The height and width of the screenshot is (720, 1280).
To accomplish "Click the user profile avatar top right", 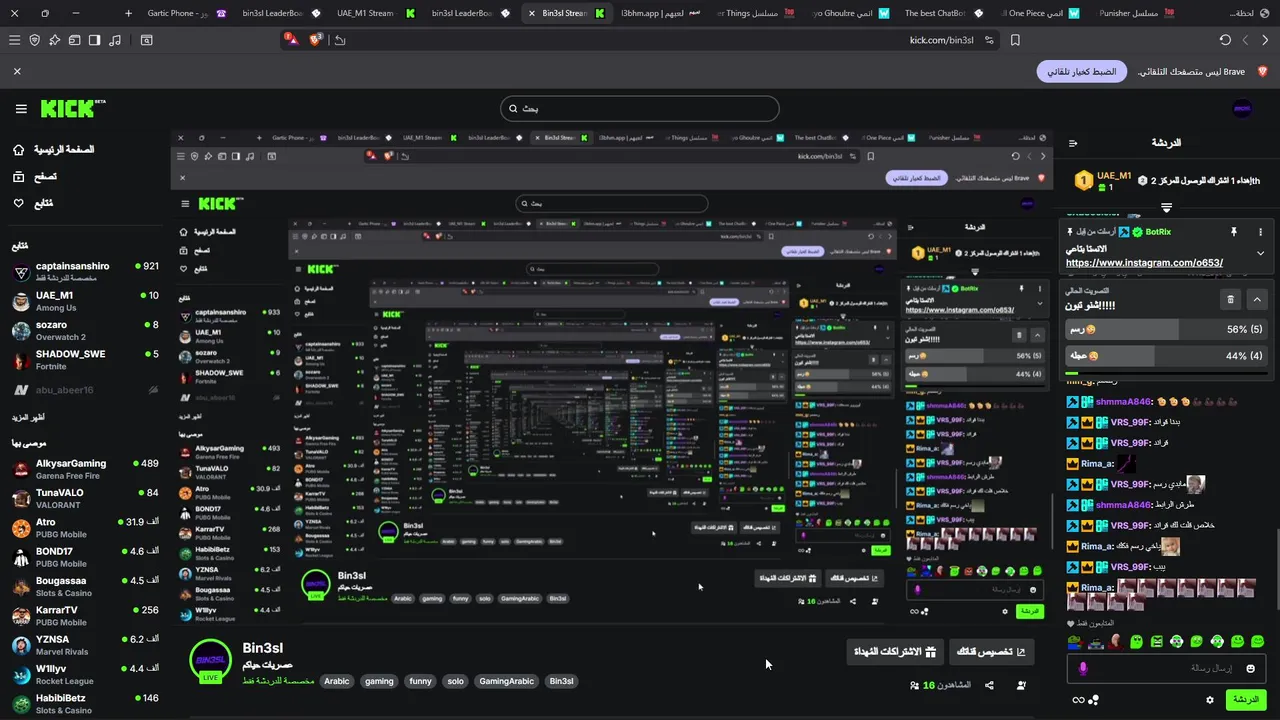I will 1242,109.
